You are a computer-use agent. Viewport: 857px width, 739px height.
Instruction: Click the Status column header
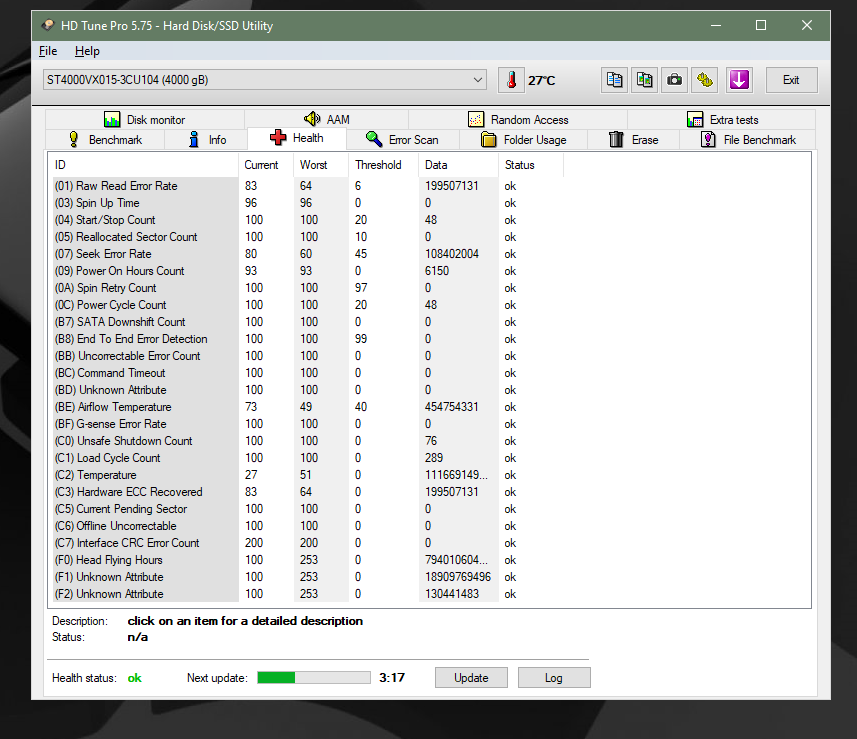click(531, 165)
